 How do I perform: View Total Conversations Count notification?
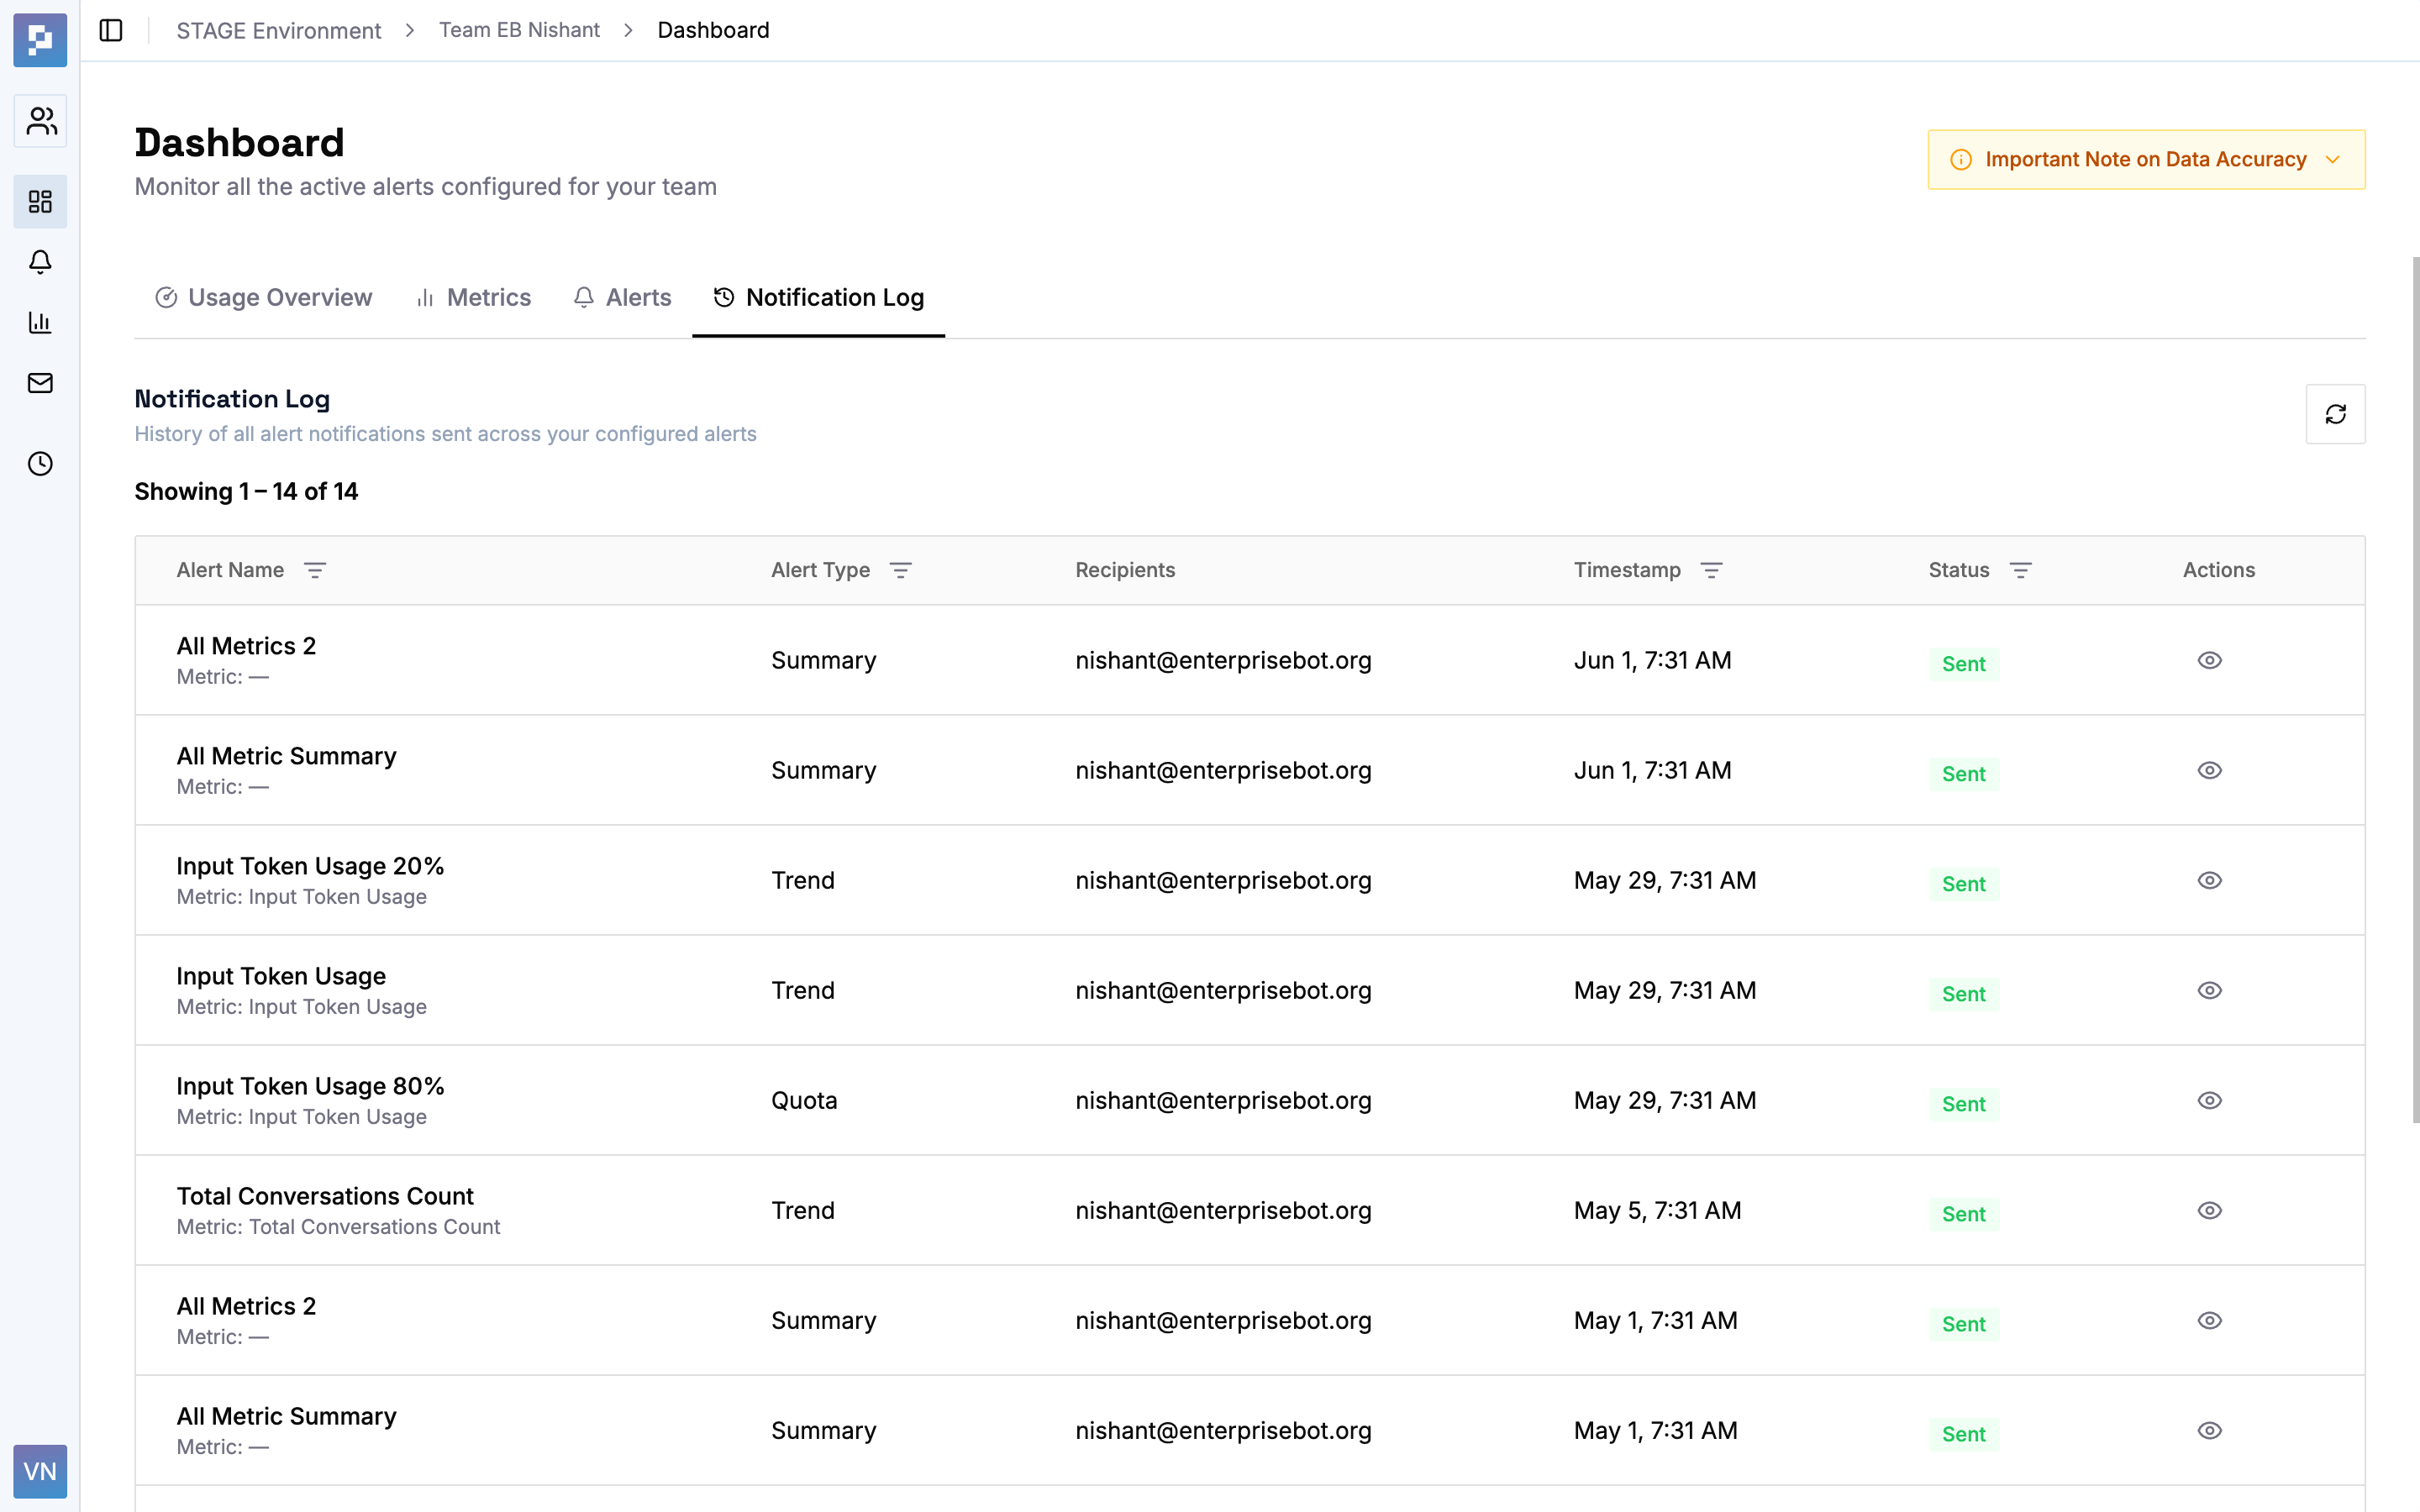click(2209, 1210)
